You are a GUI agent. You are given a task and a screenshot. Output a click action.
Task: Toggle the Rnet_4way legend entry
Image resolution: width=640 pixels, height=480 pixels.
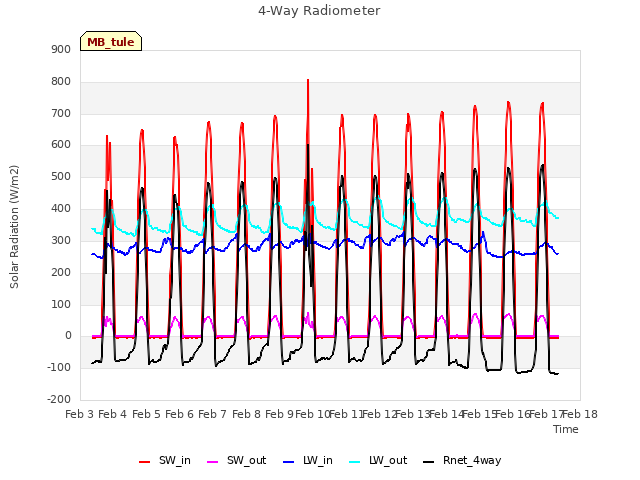tap(462, 461)
